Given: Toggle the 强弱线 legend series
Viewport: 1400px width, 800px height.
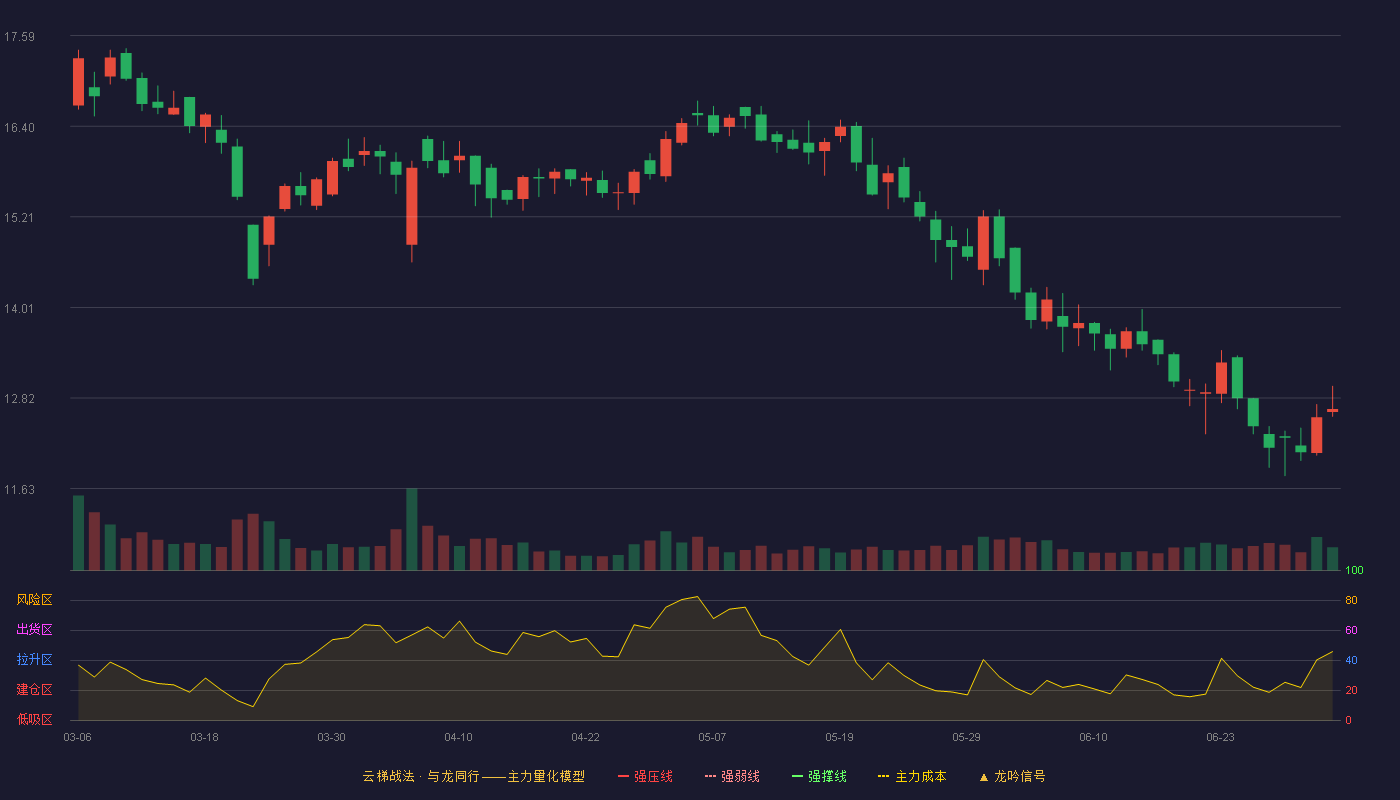Looking at the screenshot, I should [732, 776].
